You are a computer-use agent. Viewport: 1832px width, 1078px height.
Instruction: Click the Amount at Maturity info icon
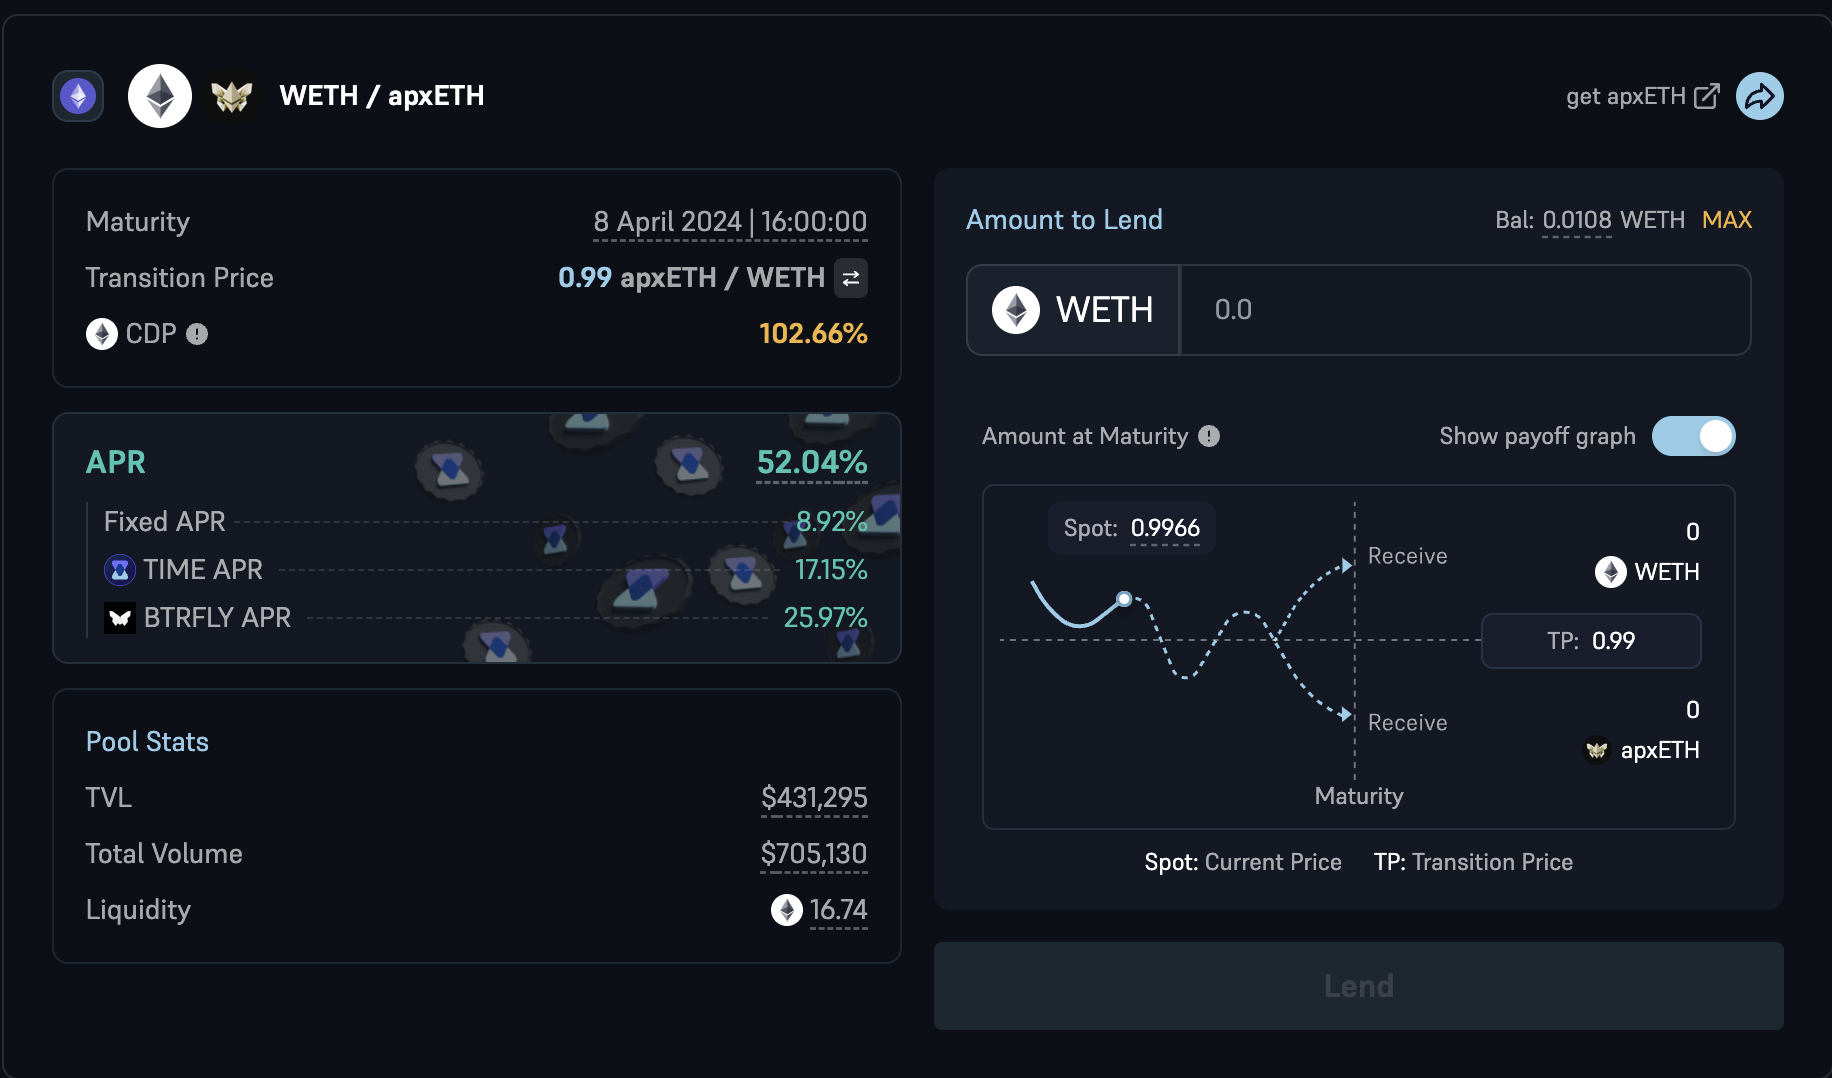pyautogui.click(x=1209, y=436)
